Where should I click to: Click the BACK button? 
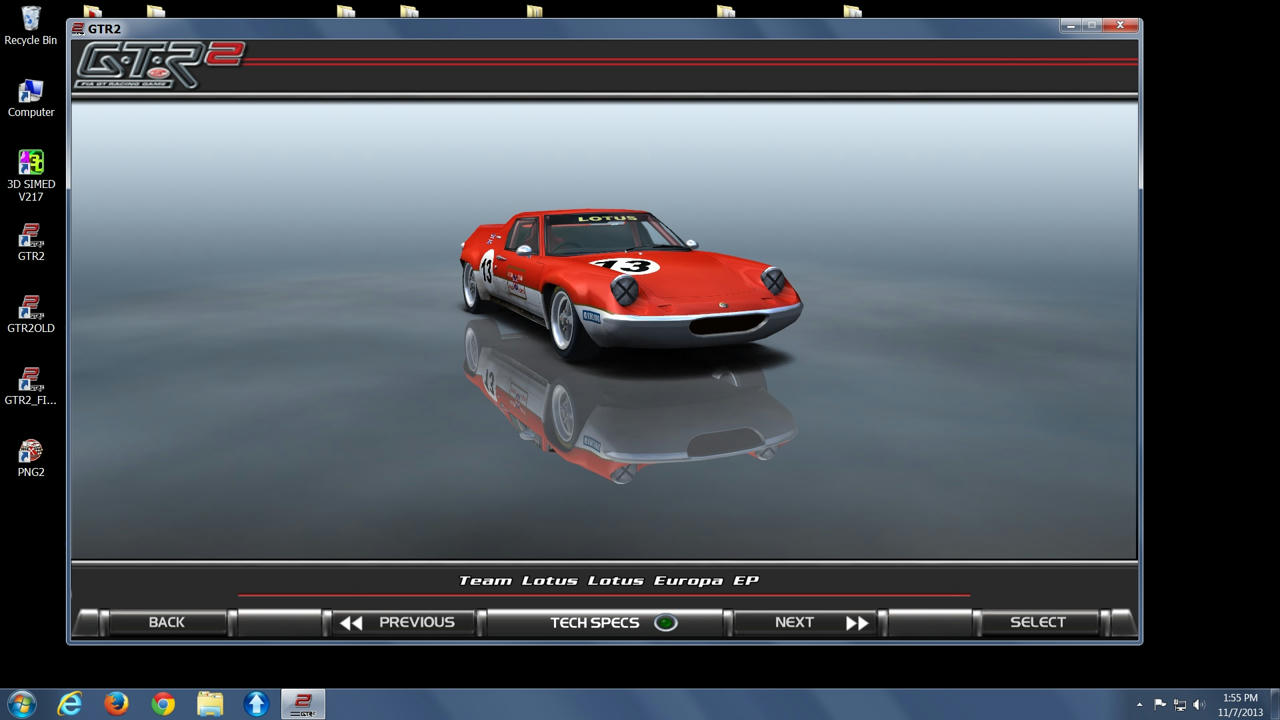tap(166, 622)
